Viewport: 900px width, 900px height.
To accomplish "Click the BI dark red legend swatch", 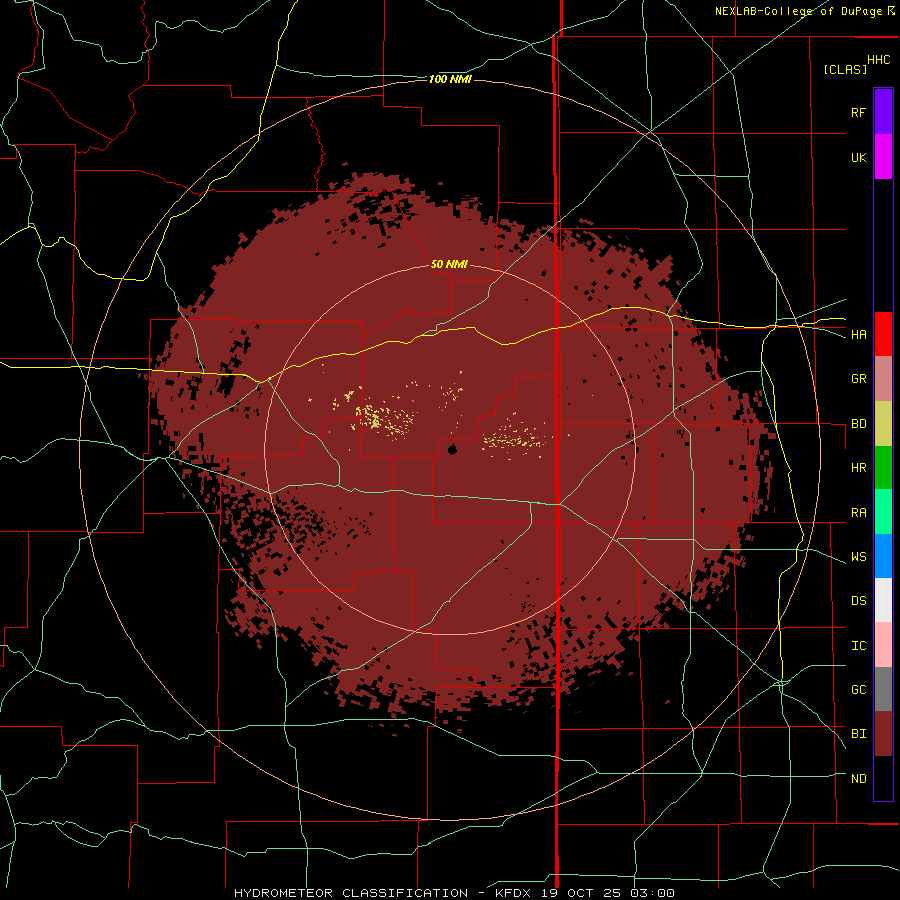I will [883, 734].
